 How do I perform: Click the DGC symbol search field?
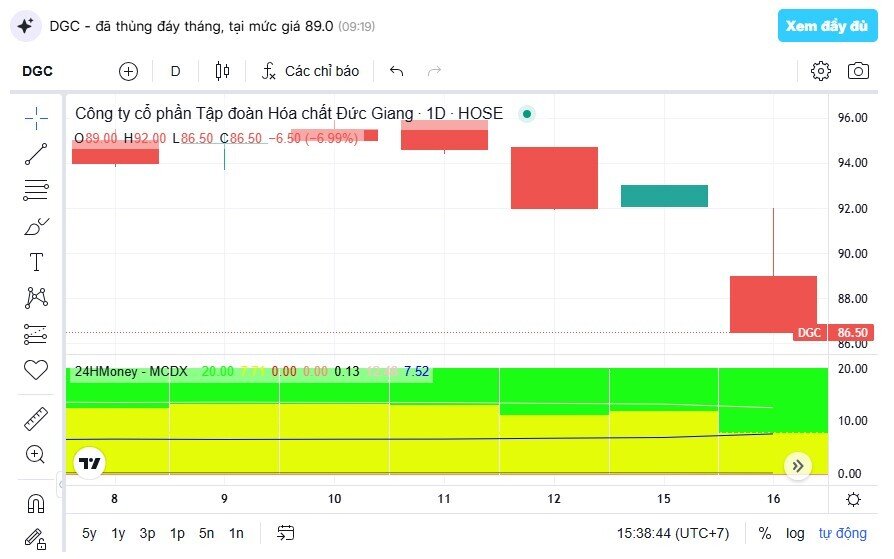tap(38, 71)
